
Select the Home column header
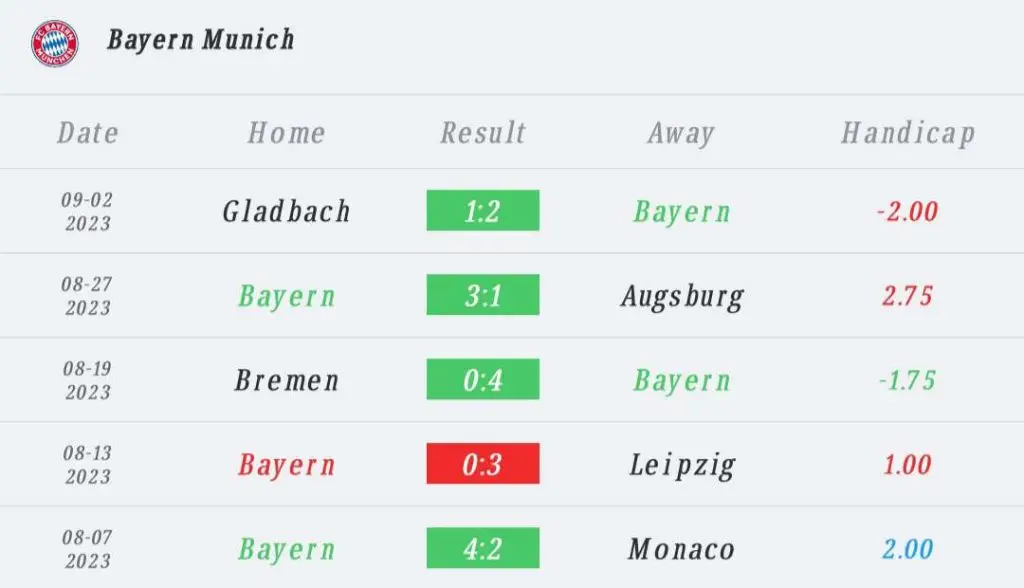tap(286, 133)
